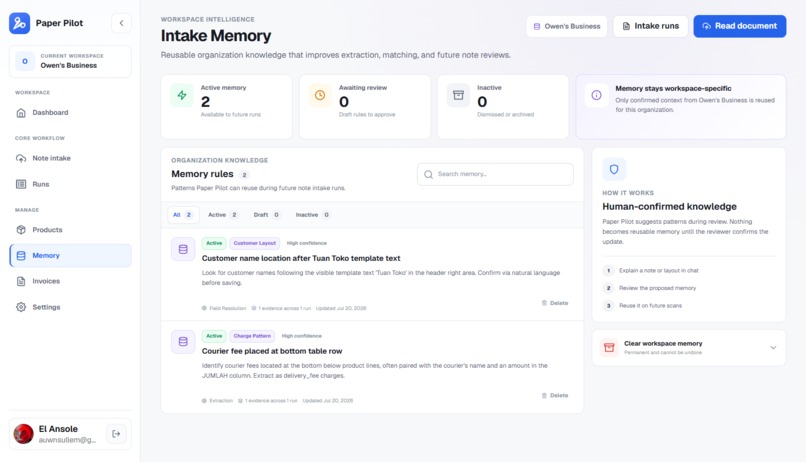Click the Courier fee rule database icon
Viewport: 806px width, 462px height.
[x=183, y=342]
